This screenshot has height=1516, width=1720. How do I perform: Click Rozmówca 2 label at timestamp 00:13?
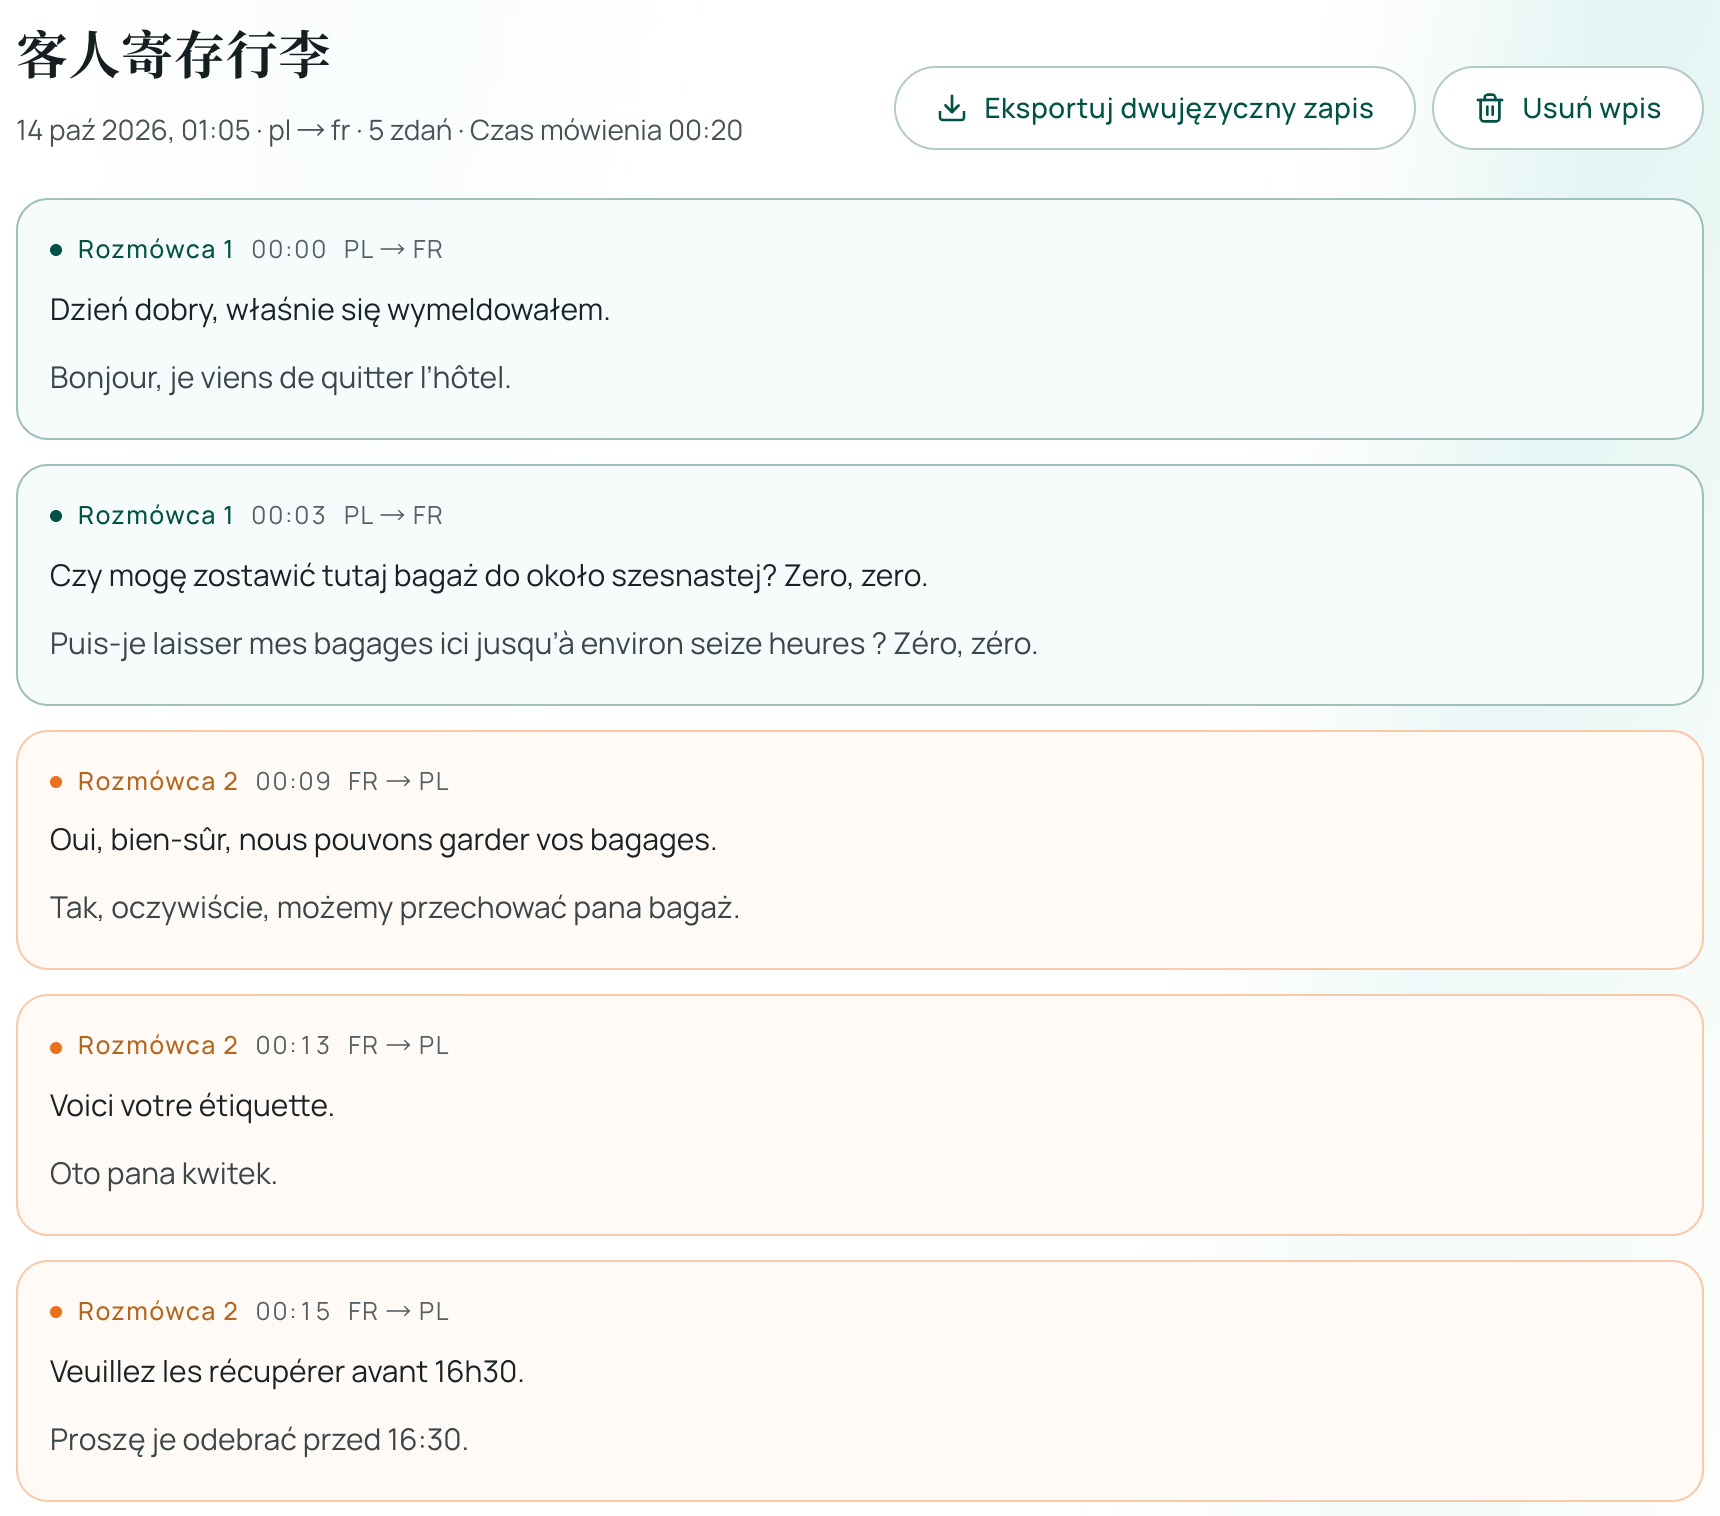coord(158,1045)
